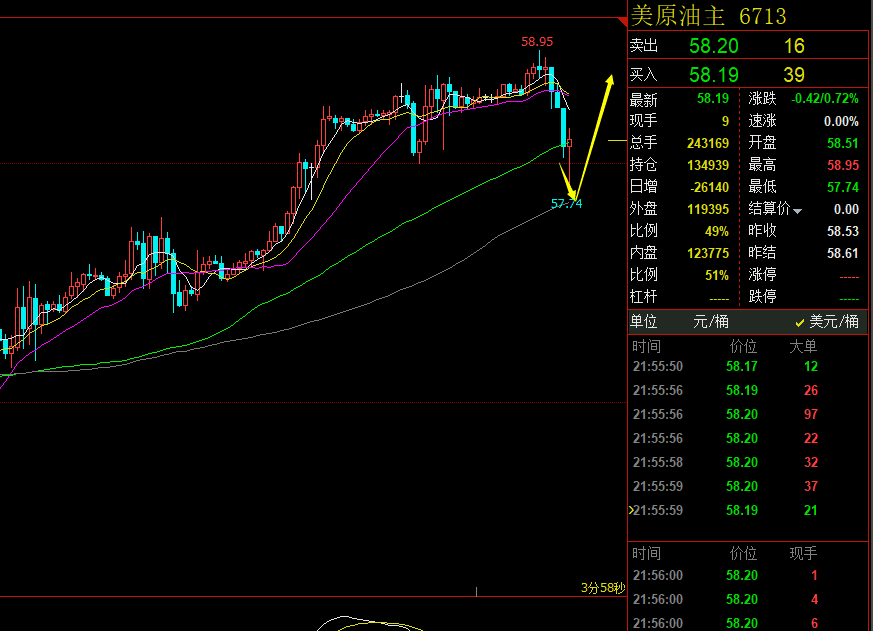The width and height of the screenshot is (873, 631).
Task: Click the 速涨 value 0.00%
Action: coord(841,121)
